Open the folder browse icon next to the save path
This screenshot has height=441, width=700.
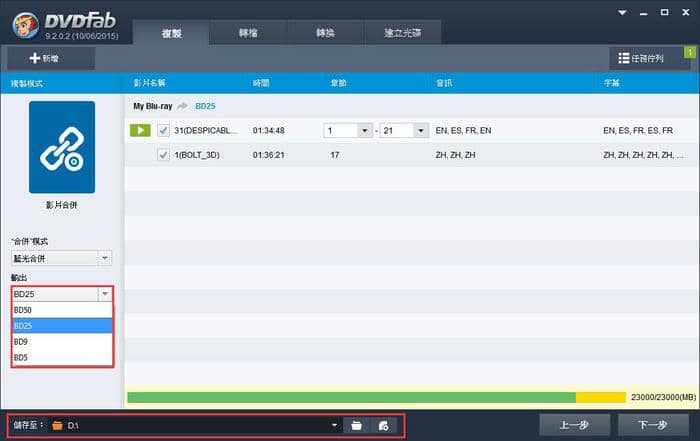pos(356,425)
